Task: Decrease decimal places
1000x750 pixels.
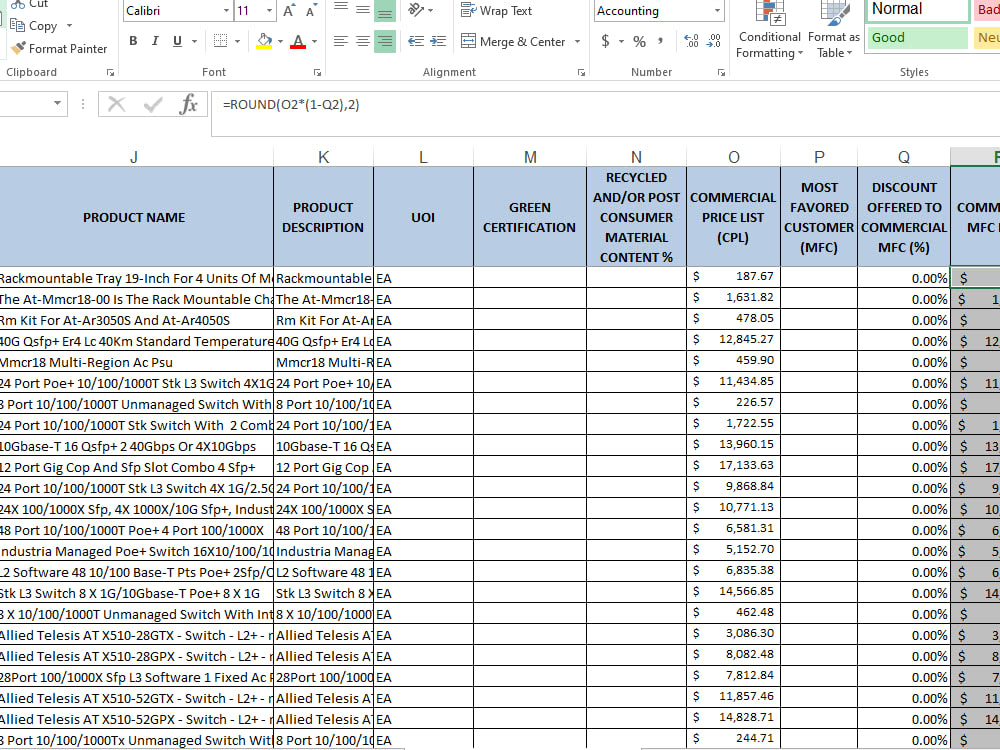Action: click(x=714, y=41)
